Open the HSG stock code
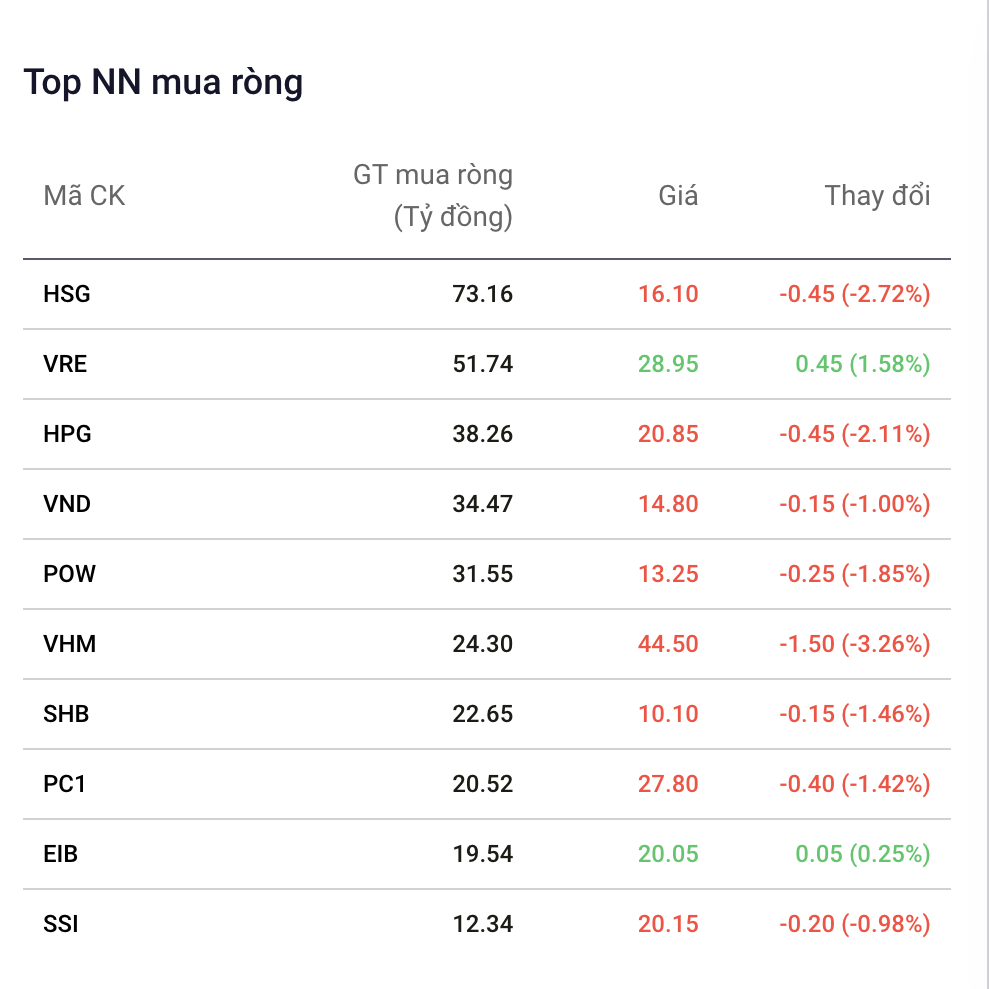Viewport: 989px width, 989px height. pyautogui.click(x=67, y=294)
